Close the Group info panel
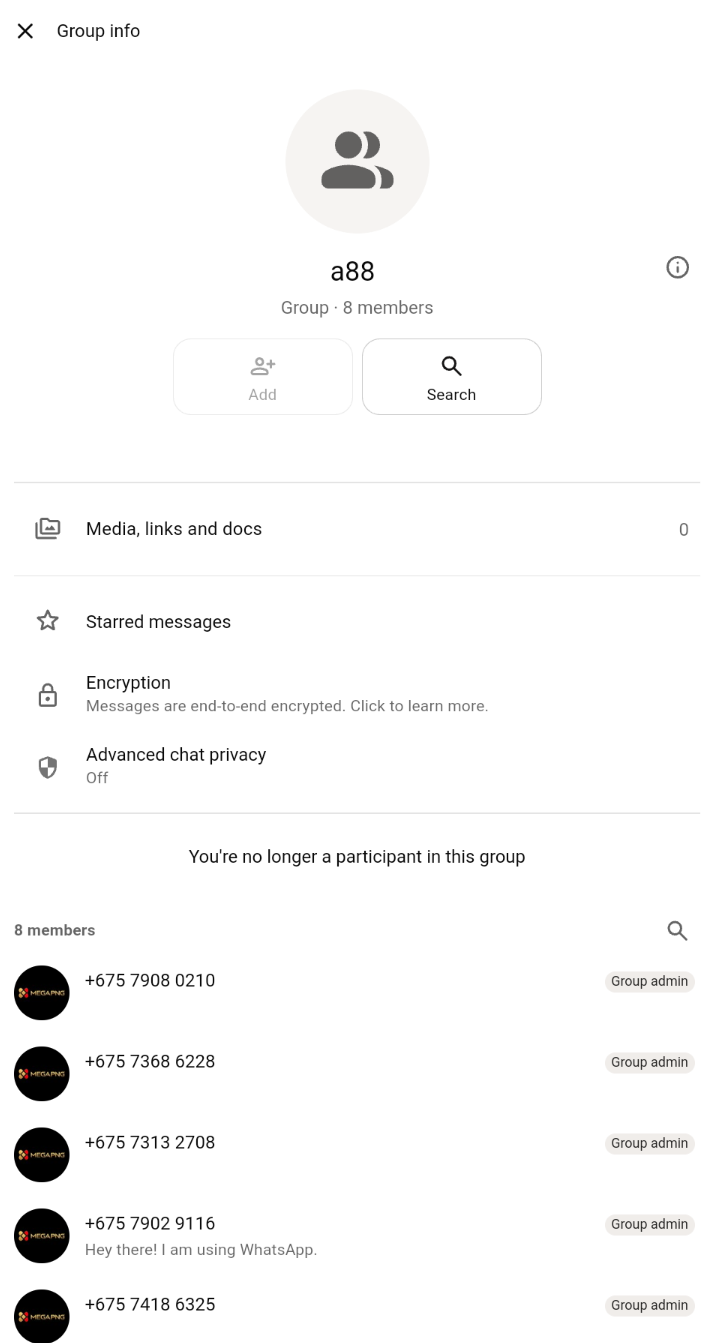 (25, 31)
